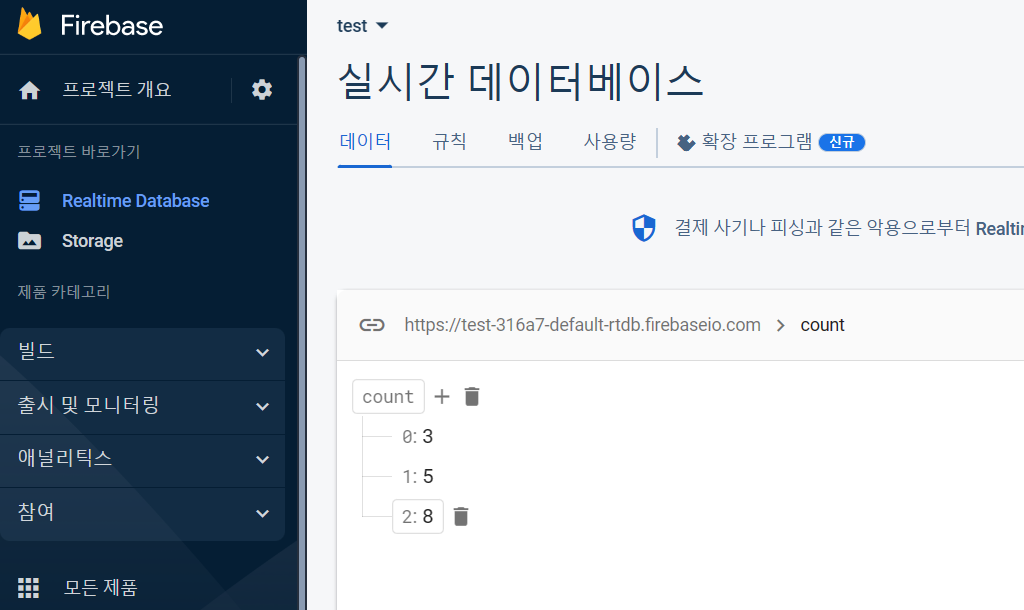This screenshot has width=1024, height=610.
Task: Click the 모든 제품 grid icon
Action: [28, 588]
